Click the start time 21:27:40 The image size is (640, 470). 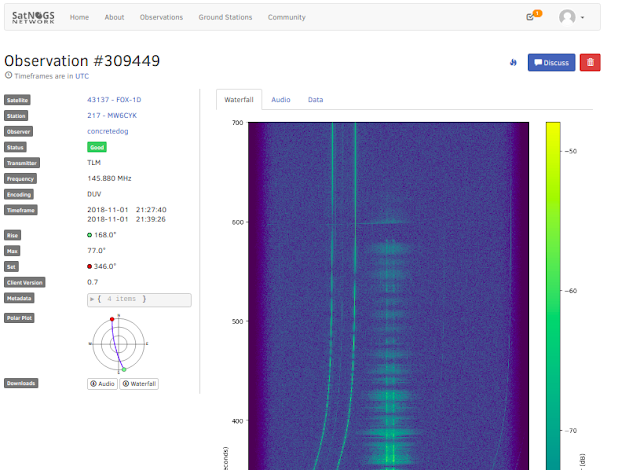[x=151, y=210]
